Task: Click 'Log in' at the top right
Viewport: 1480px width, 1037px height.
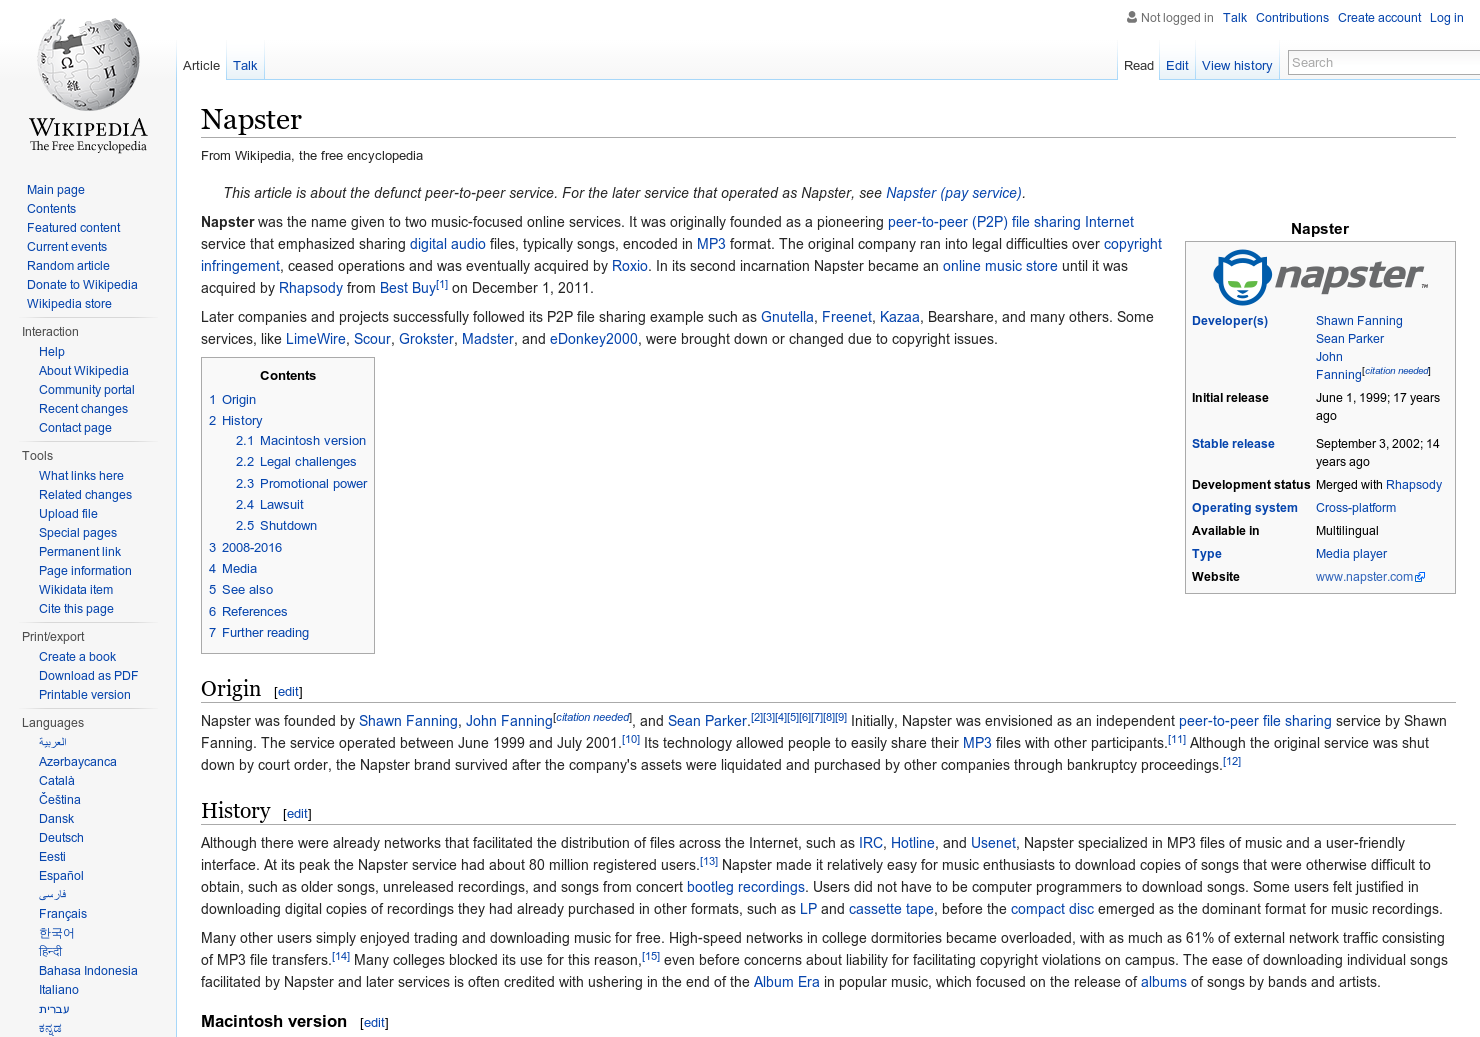Action: point(1446,17)
